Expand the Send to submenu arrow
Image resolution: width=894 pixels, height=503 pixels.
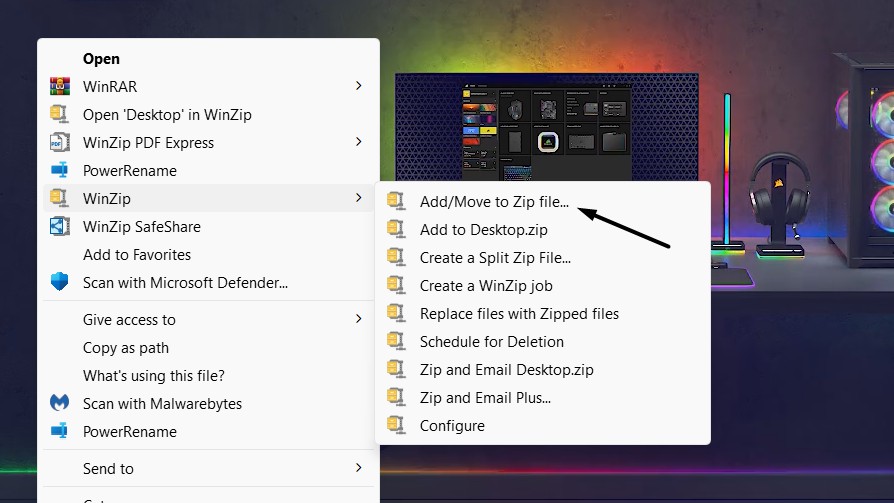point(359,468)
